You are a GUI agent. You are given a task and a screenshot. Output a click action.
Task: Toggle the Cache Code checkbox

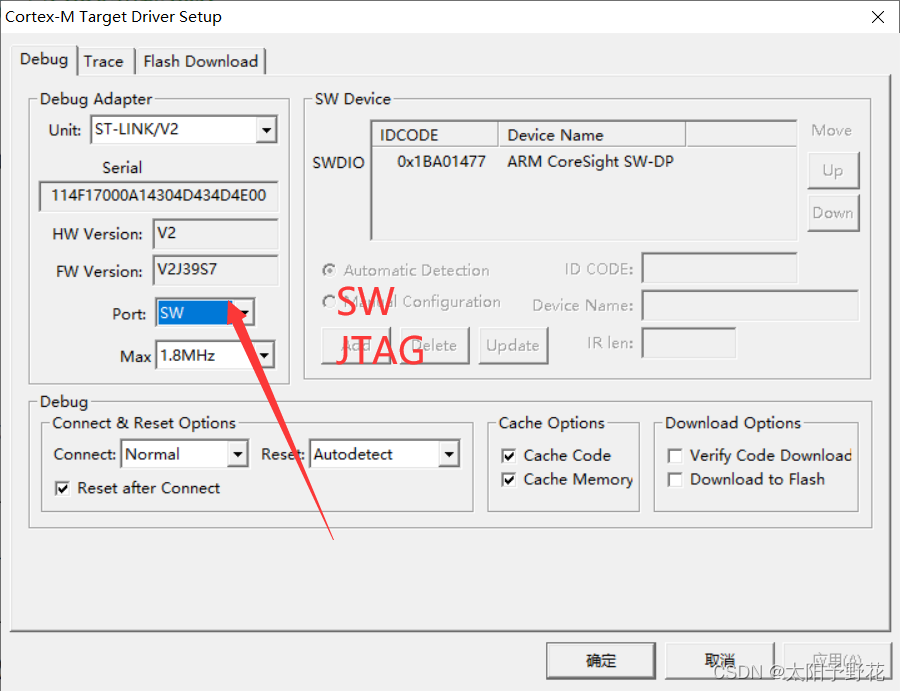[509, 456]
